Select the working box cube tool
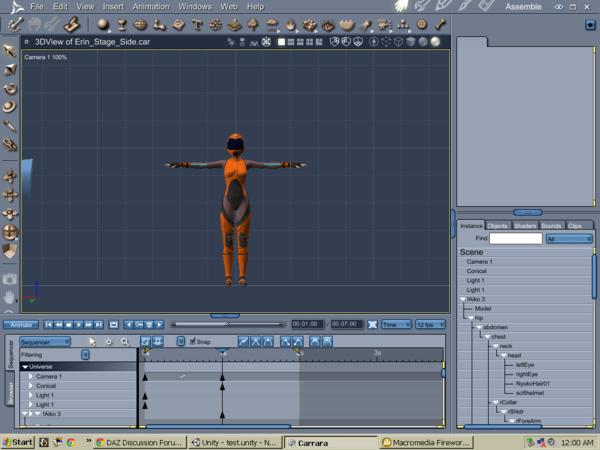This screenshot has width=600, height=450. pyautogui.click(x=10, y=251)
